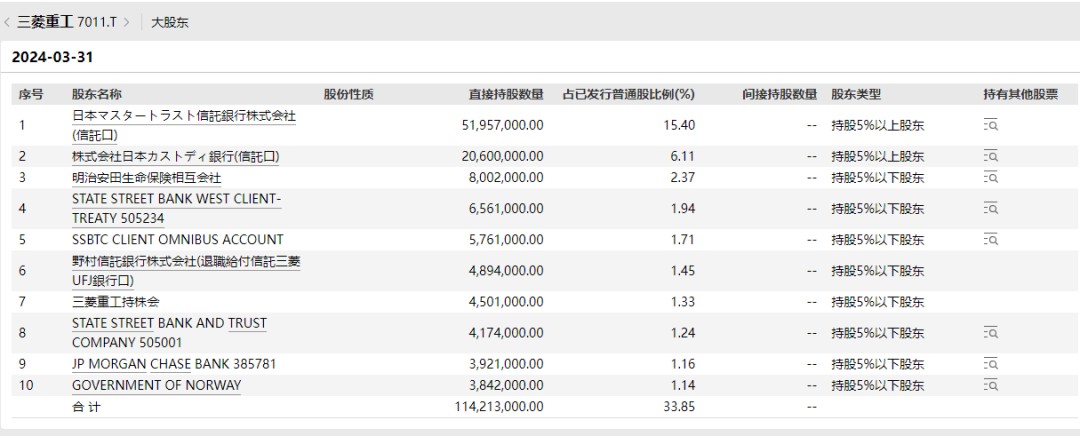Go to previous stock with left chevron

7,22
